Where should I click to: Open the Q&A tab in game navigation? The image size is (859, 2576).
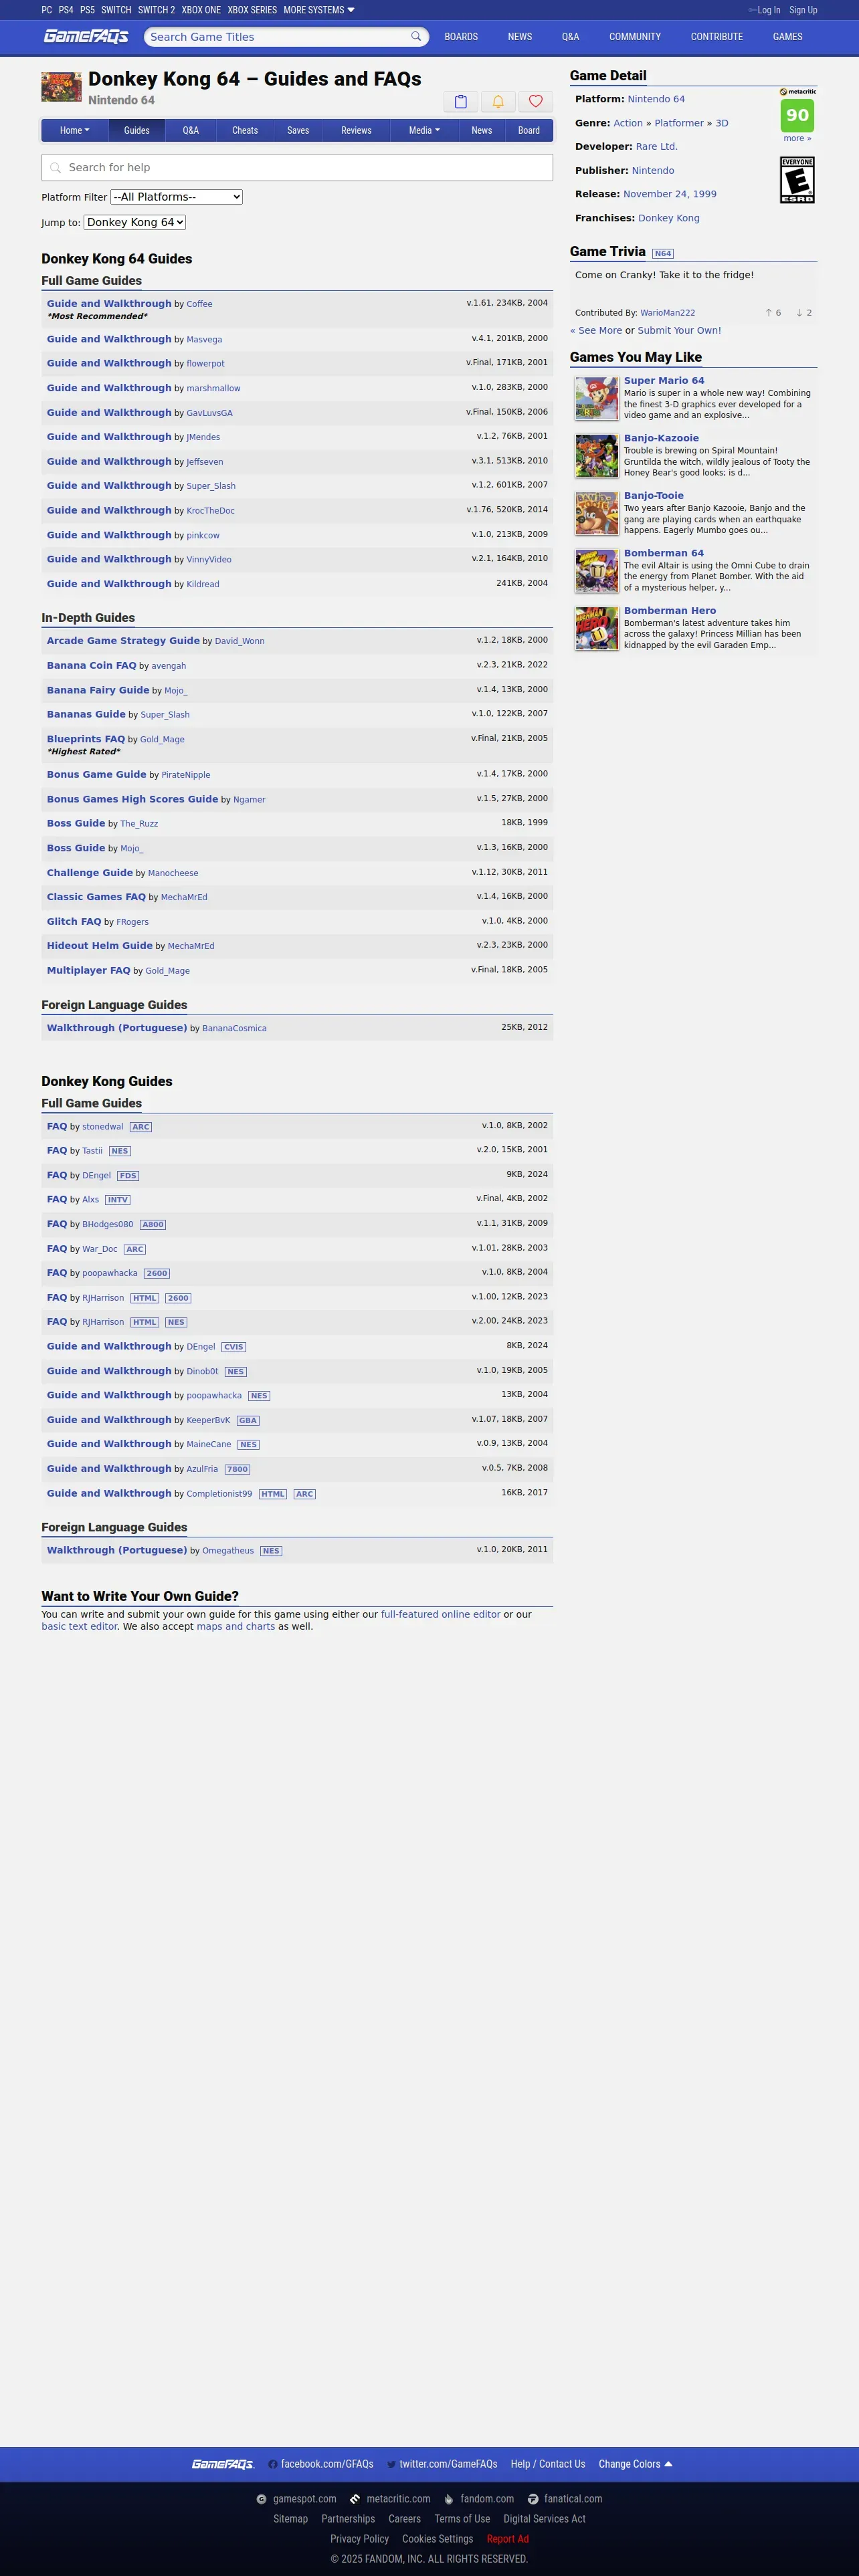pyautogui.click(x=191, y=130)
